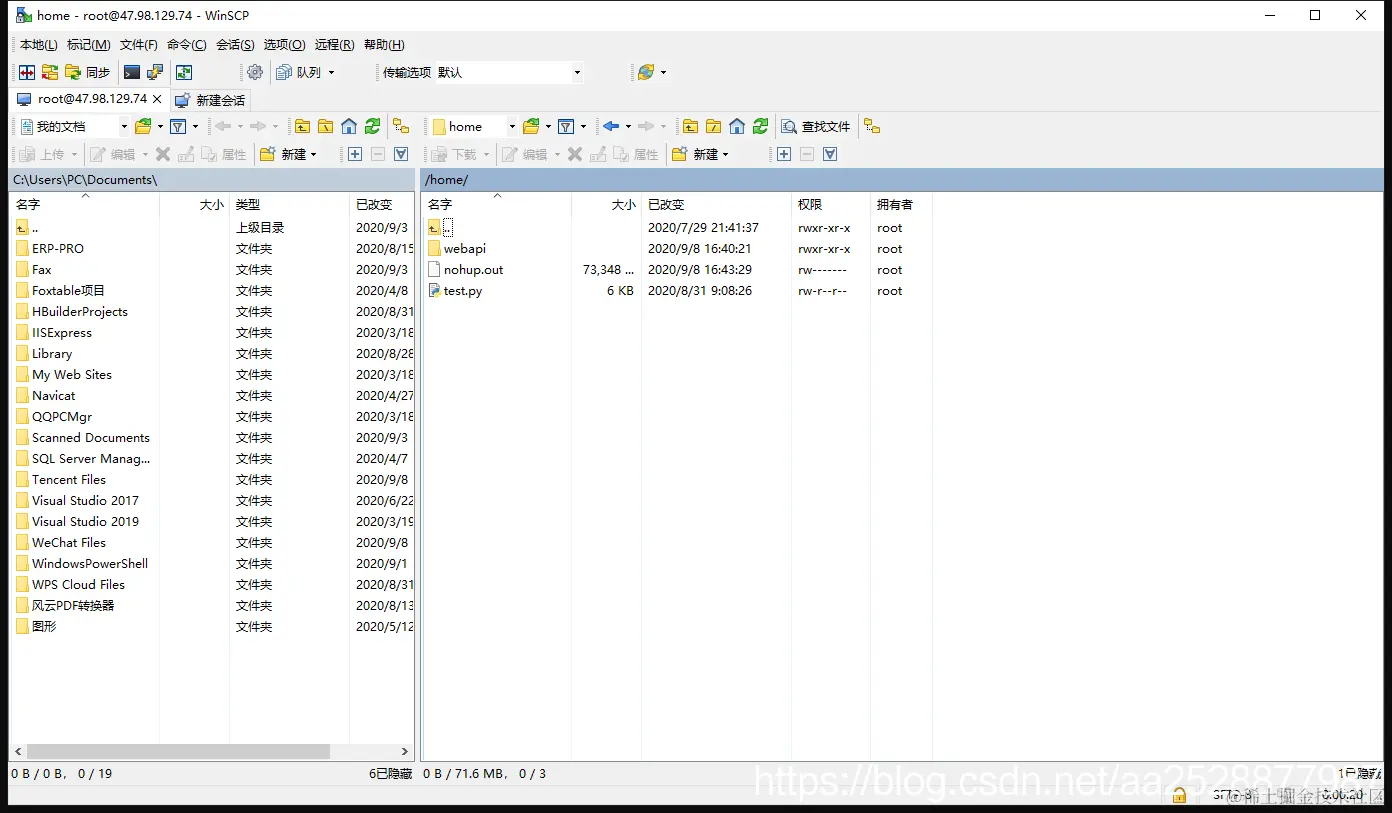
Task: Click the remote select-files plus icon
Action: [784, 154]
